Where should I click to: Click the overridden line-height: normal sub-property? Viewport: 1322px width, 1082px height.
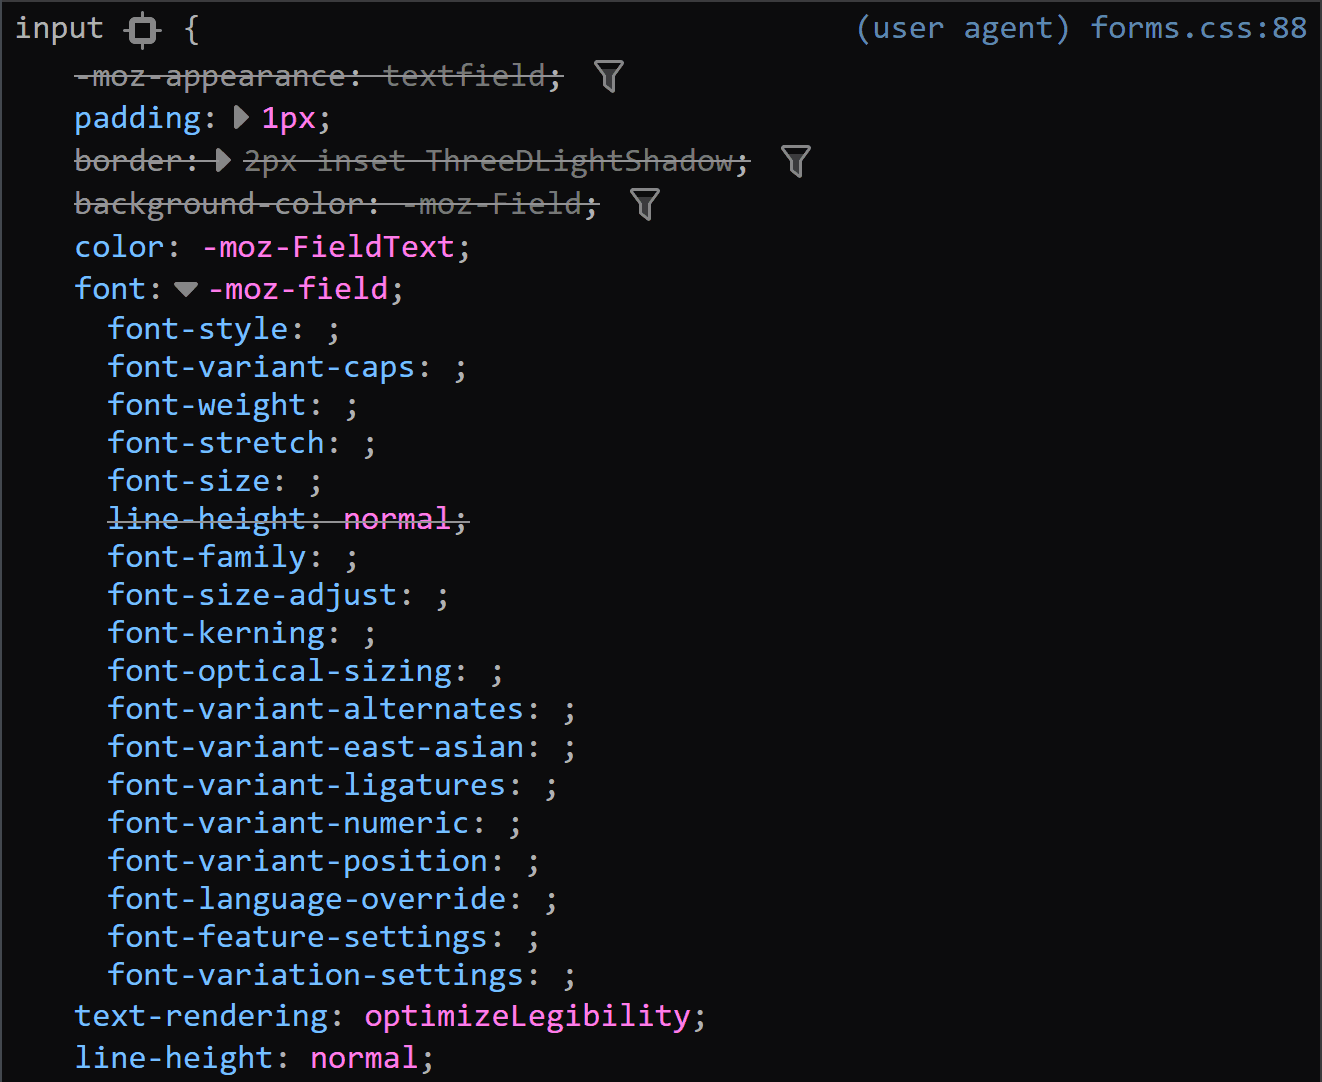click(287, 518)
